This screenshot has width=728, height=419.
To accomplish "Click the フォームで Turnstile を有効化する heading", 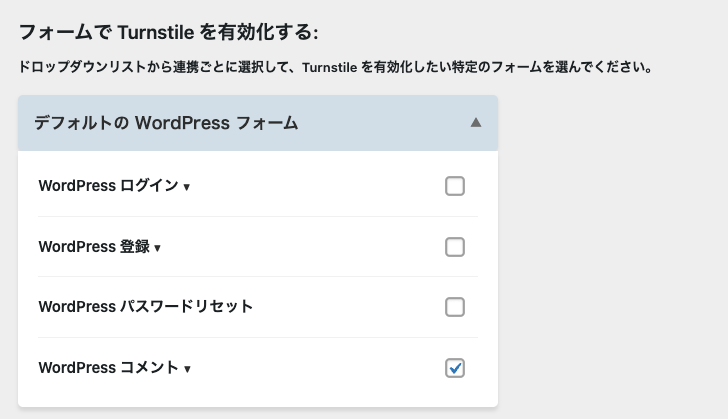I will click(x=168, y=33).
